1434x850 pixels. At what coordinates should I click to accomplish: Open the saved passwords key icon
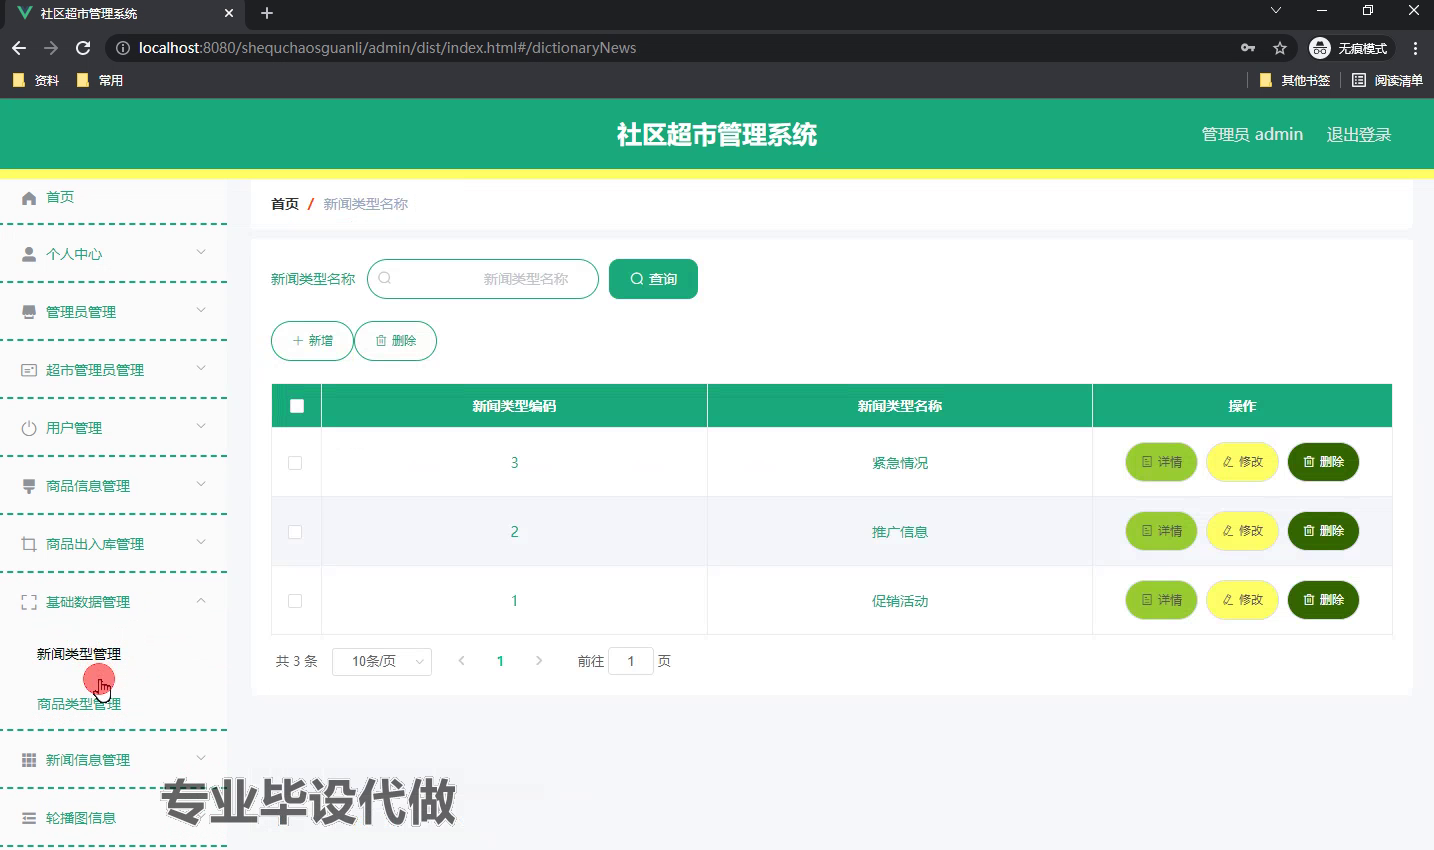(x=1248, y=48)
